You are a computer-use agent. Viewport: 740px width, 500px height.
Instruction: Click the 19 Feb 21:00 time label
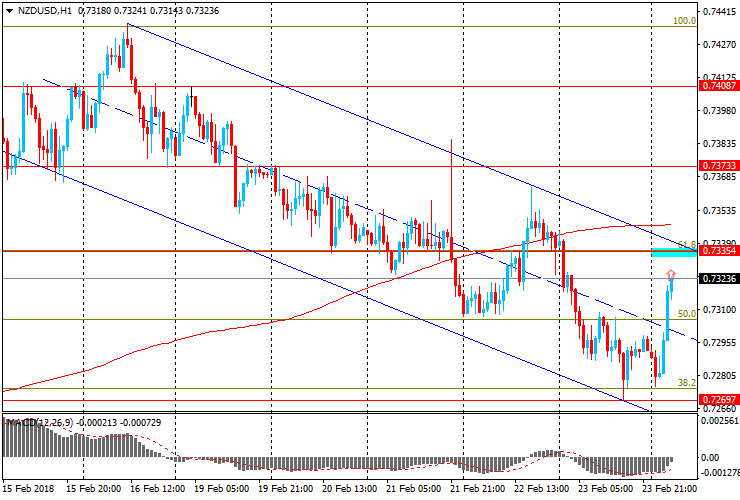pos(286,488)
